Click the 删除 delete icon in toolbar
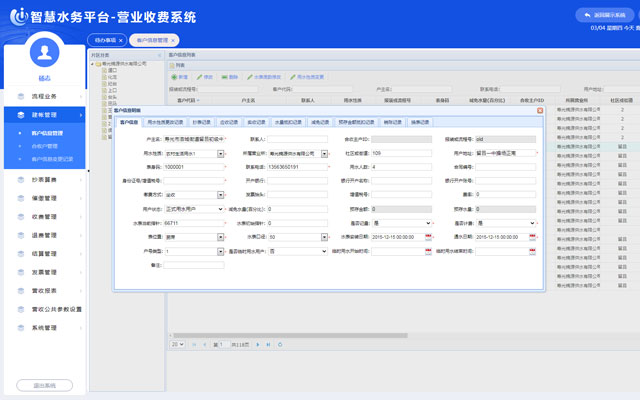 click(223, 76)
